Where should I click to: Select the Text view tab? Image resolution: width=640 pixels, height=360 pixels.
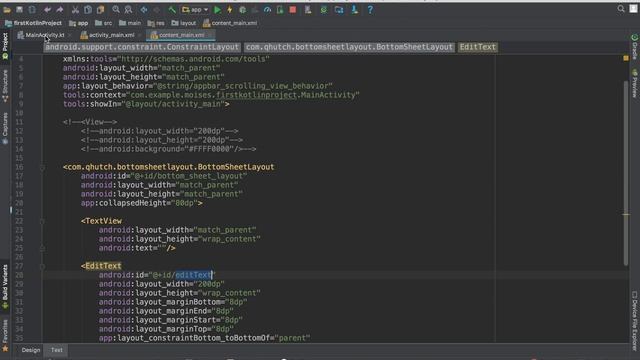tap(57, 350)
